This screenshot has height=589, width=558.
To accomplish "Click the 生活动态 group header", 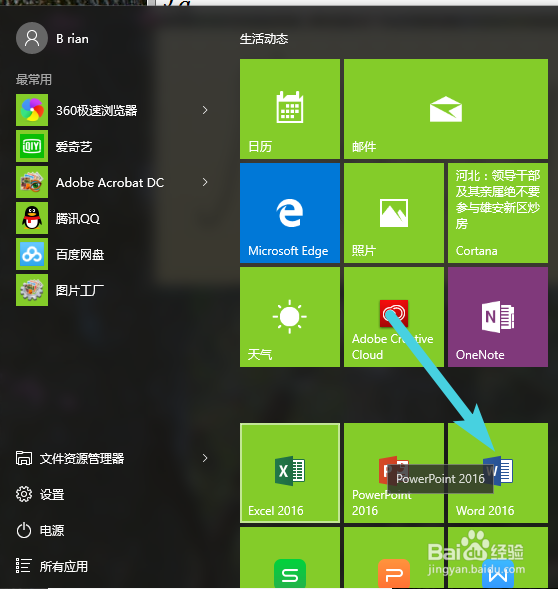I will click(x=264, y=39).
